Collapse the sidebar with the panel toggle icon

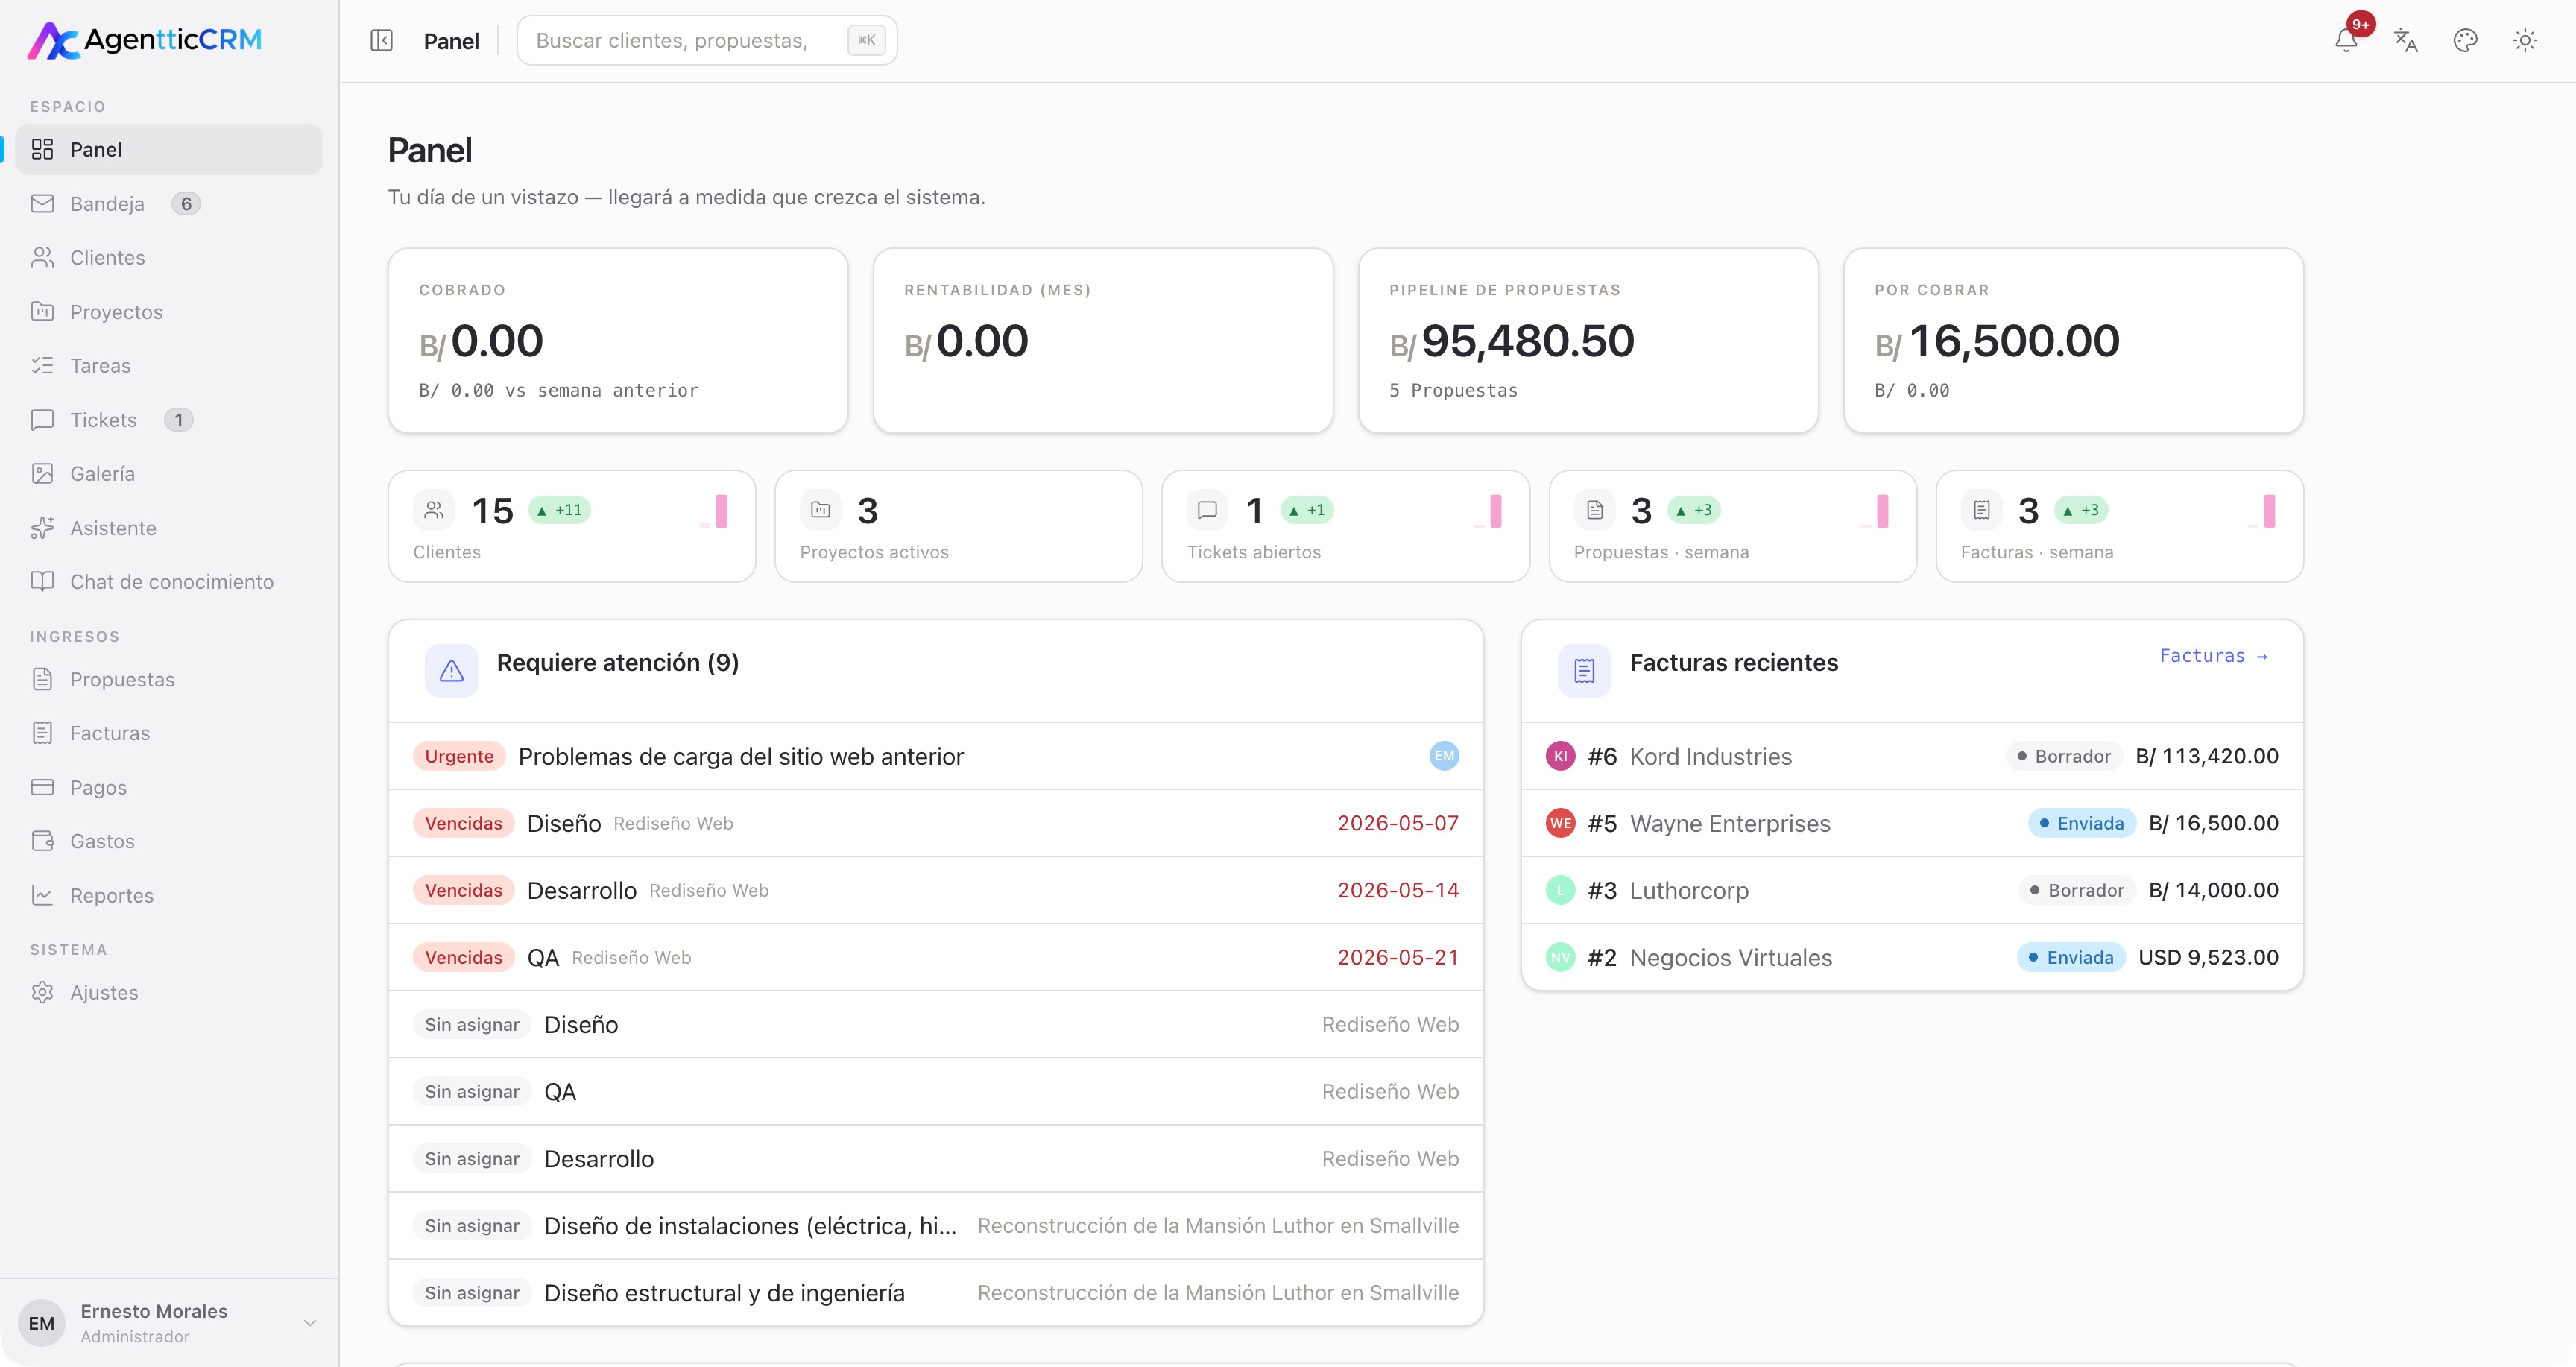381,41
